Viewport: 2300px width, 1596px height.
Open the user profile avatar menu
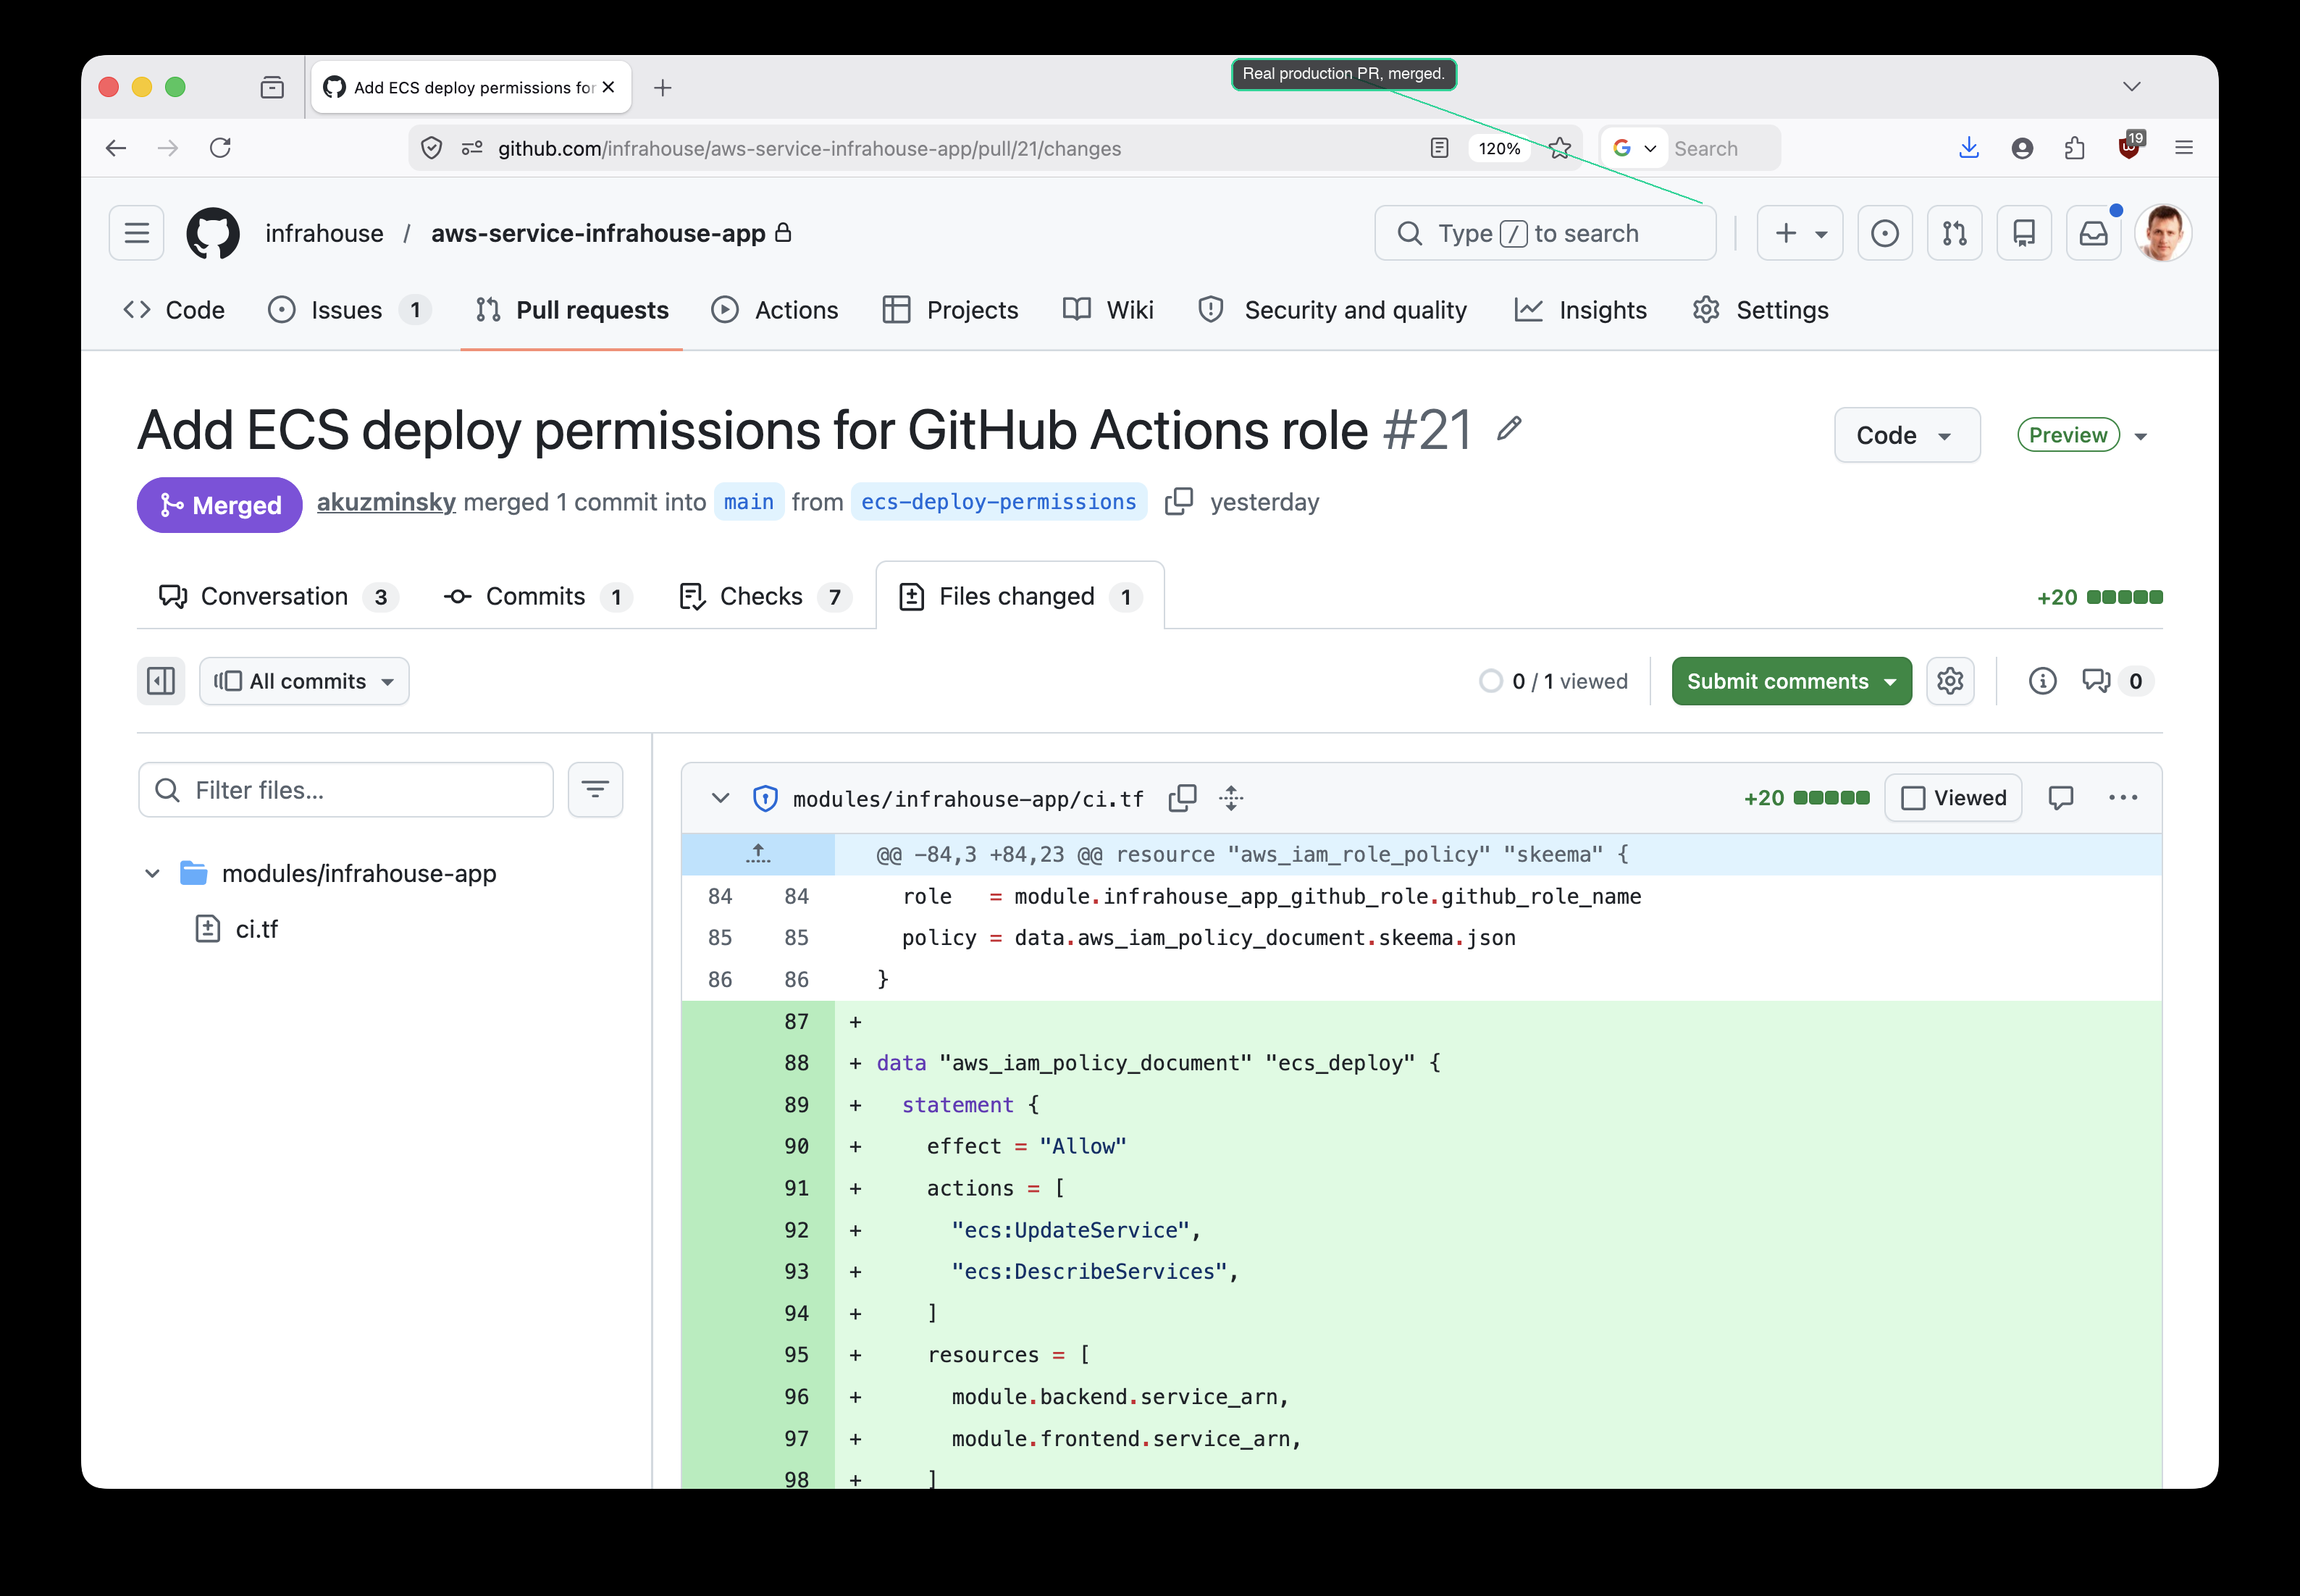2163,233
